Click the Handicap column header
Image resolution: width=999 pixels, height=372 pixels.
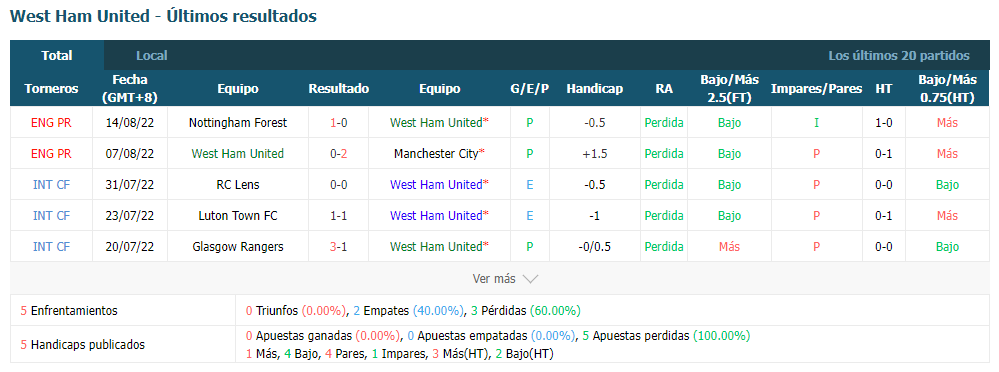coord(594,89)
